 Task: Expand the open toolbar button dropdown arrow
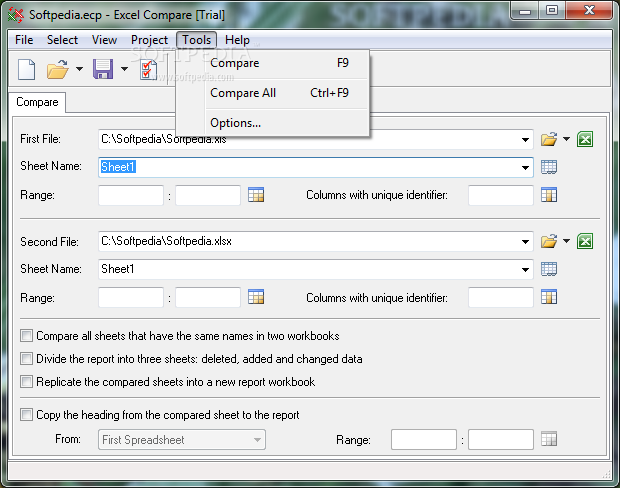click(79, 69)
